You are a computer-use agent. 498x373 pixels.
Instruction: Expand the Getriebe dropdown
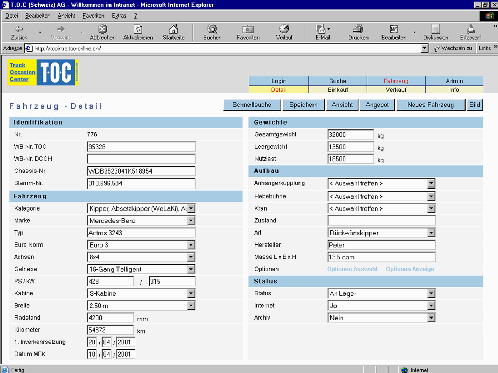coord(191,269)
